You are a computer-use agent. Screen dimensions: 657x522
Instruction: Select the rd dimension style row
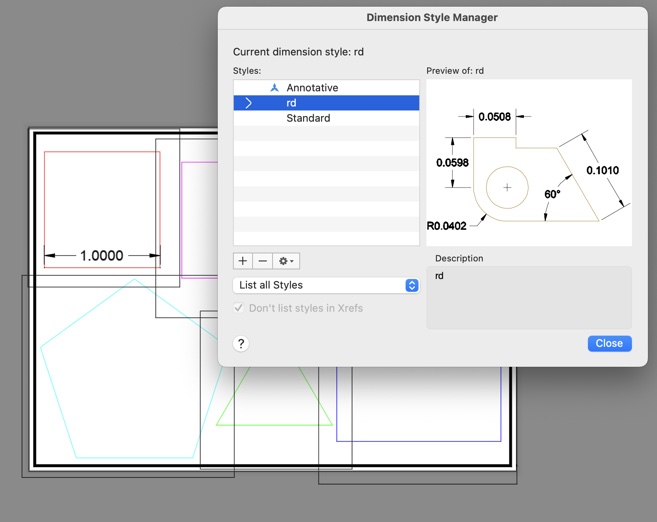[x=326, y=103]
